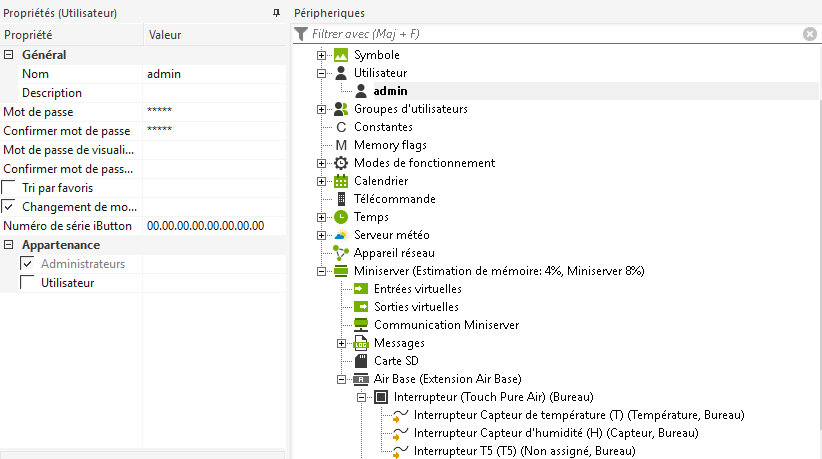Select Télécommande in the tree
822x459 pixels.
click(x=395, y=199)
